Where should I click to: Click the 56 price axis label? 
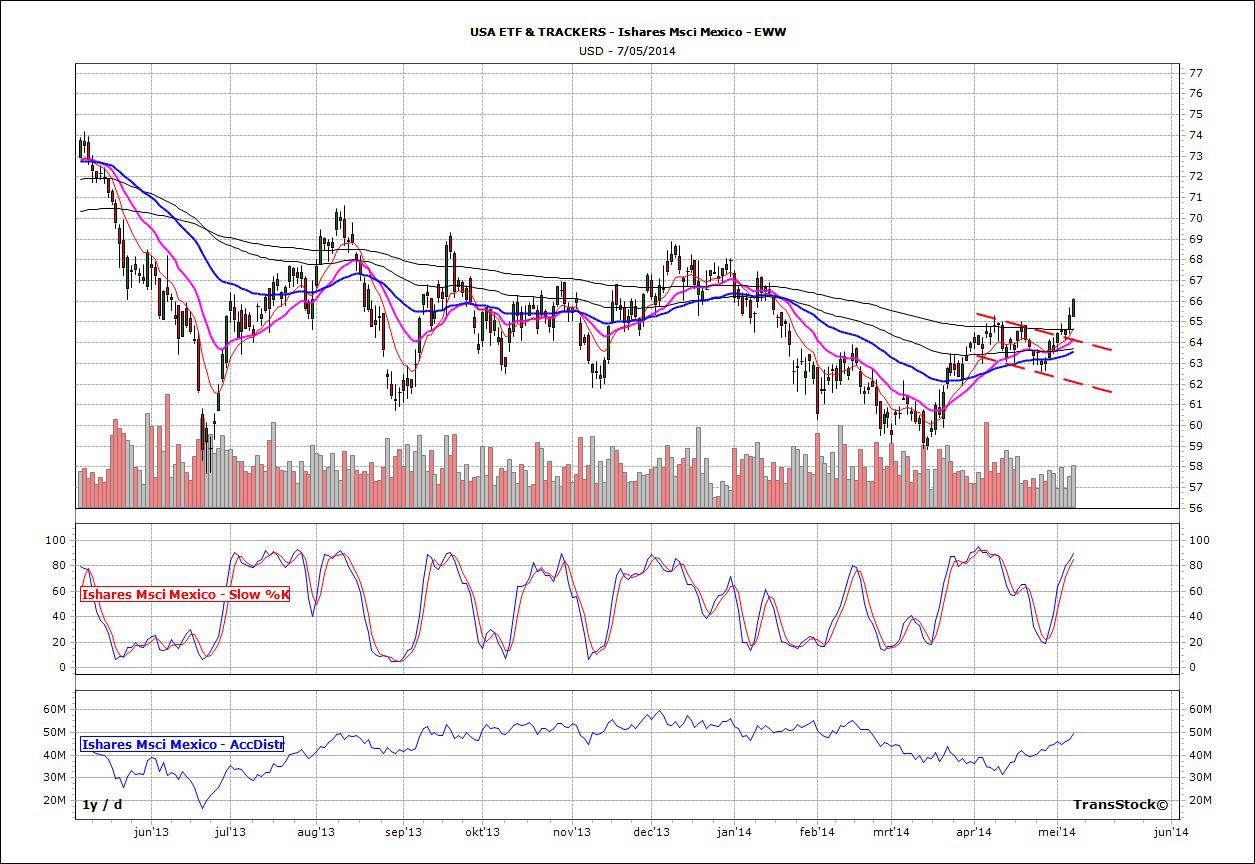(1196, 508)
